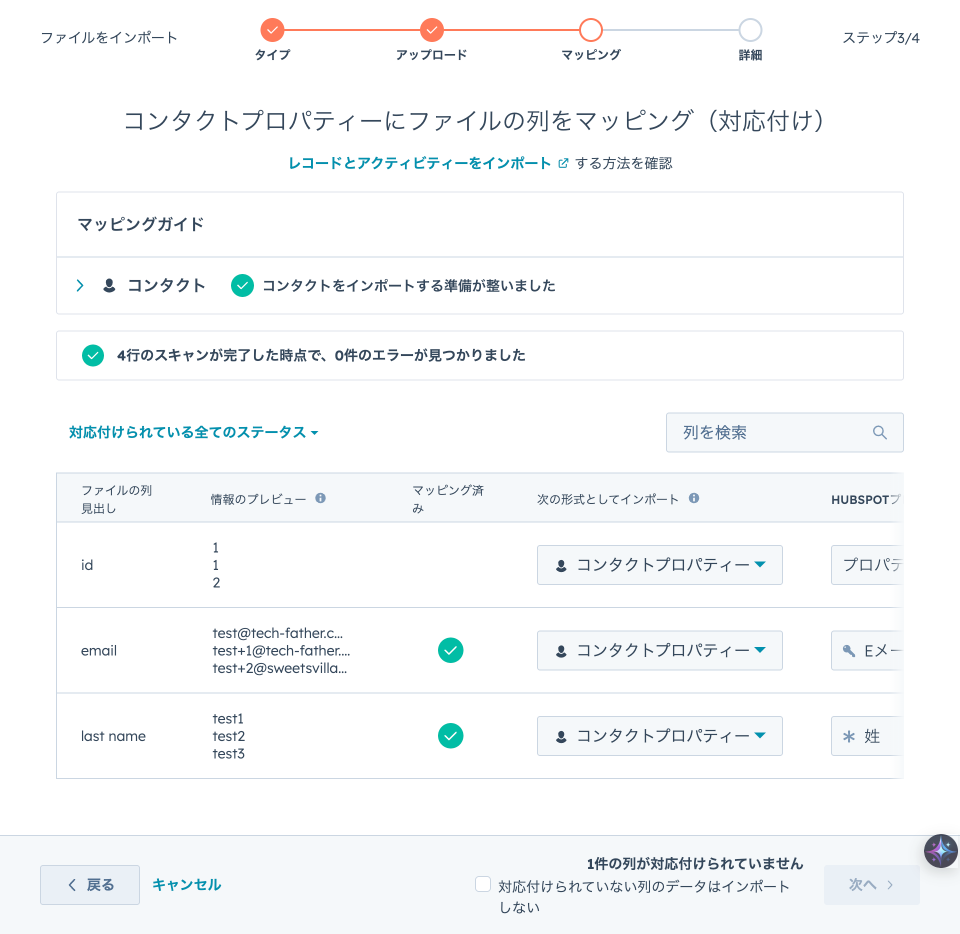The image size is (960, 934).
Task: Click the person icon beside コンタクト
Action: click(x=109, y=286)
